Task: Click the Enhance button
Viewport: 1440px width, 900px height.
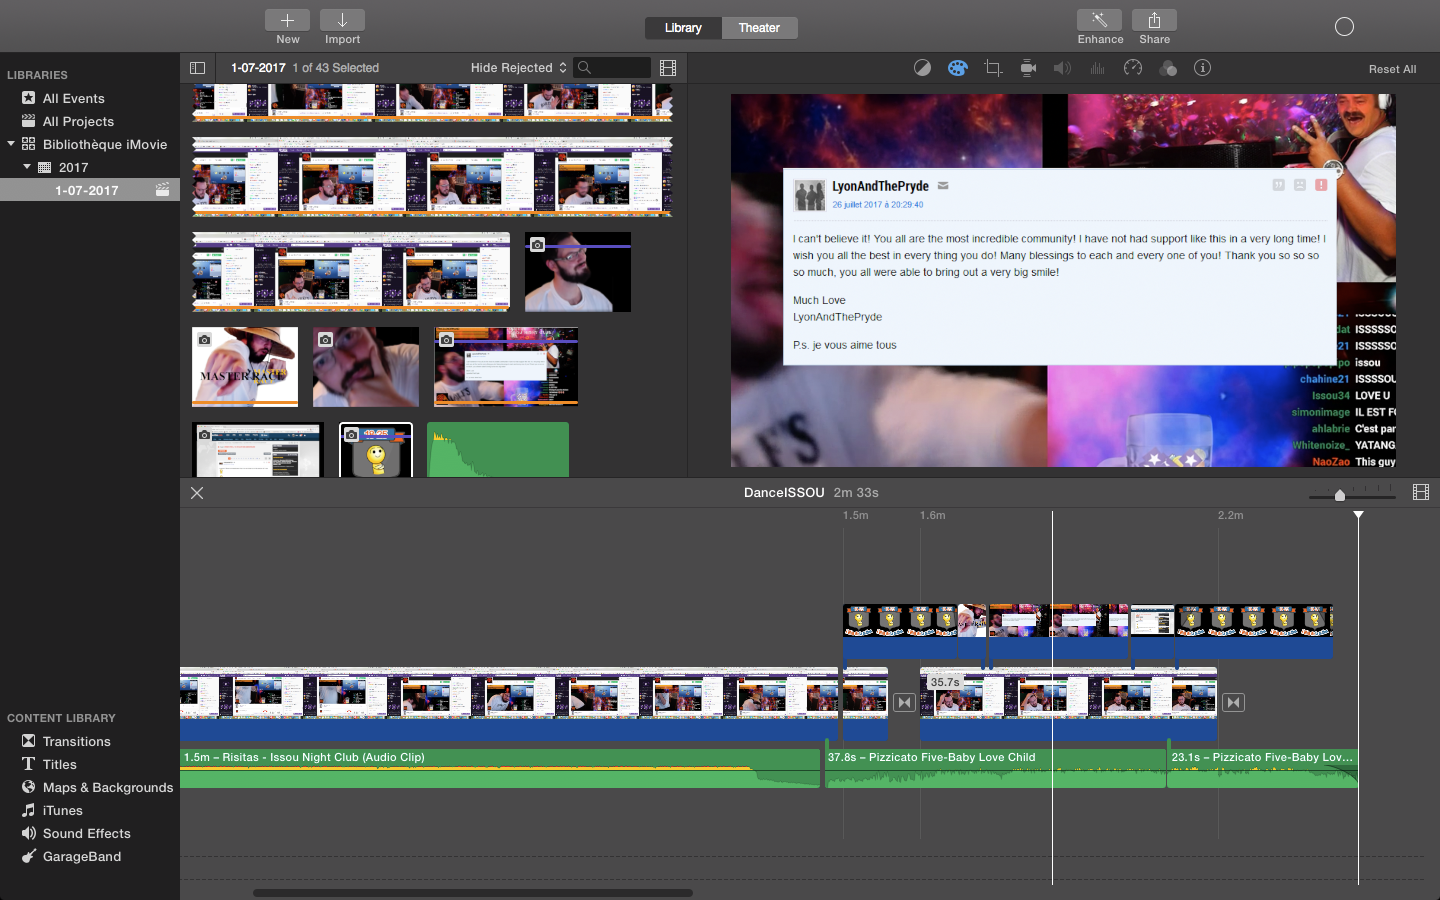Action: [1100, 27]
